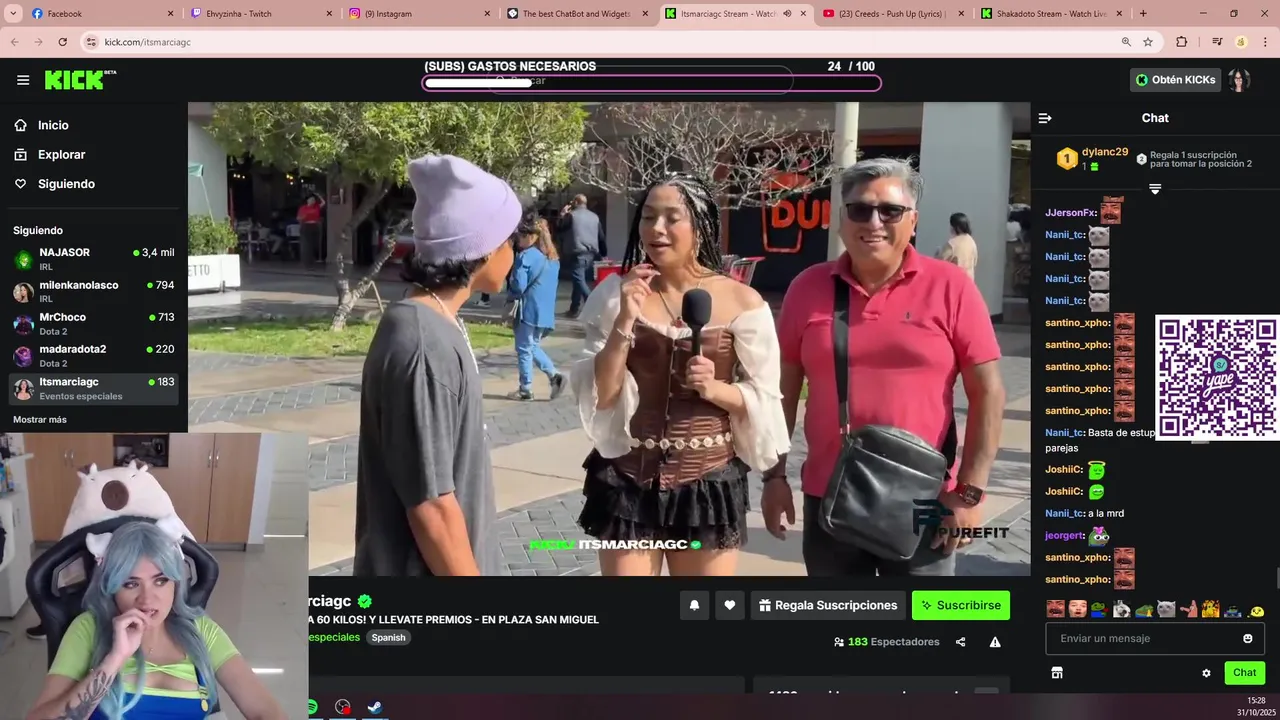Image resolution: width=1280 pixels, height=720 pixels.
Task: Open madaradota2 channel in following list
Action: coord(94,355)
